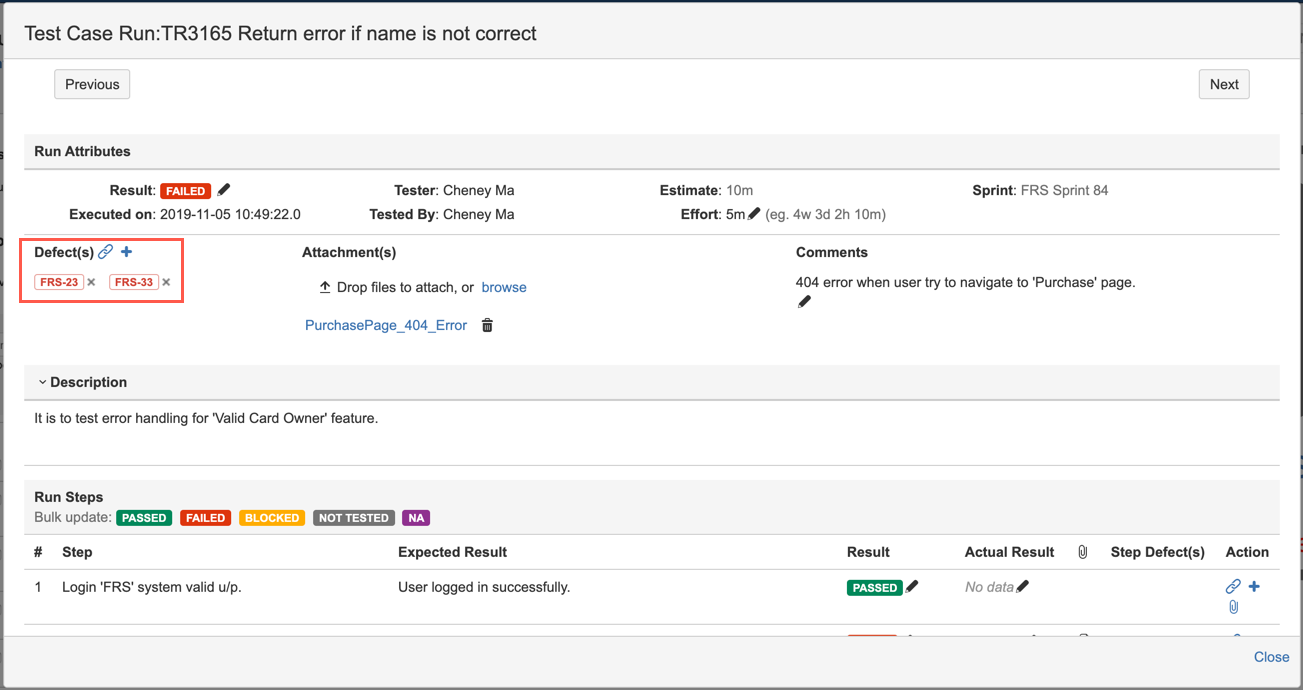Remove defect FRS-23 with its x icon
This screenshot has width=1303, height=690.
click(x=91, y=282)
